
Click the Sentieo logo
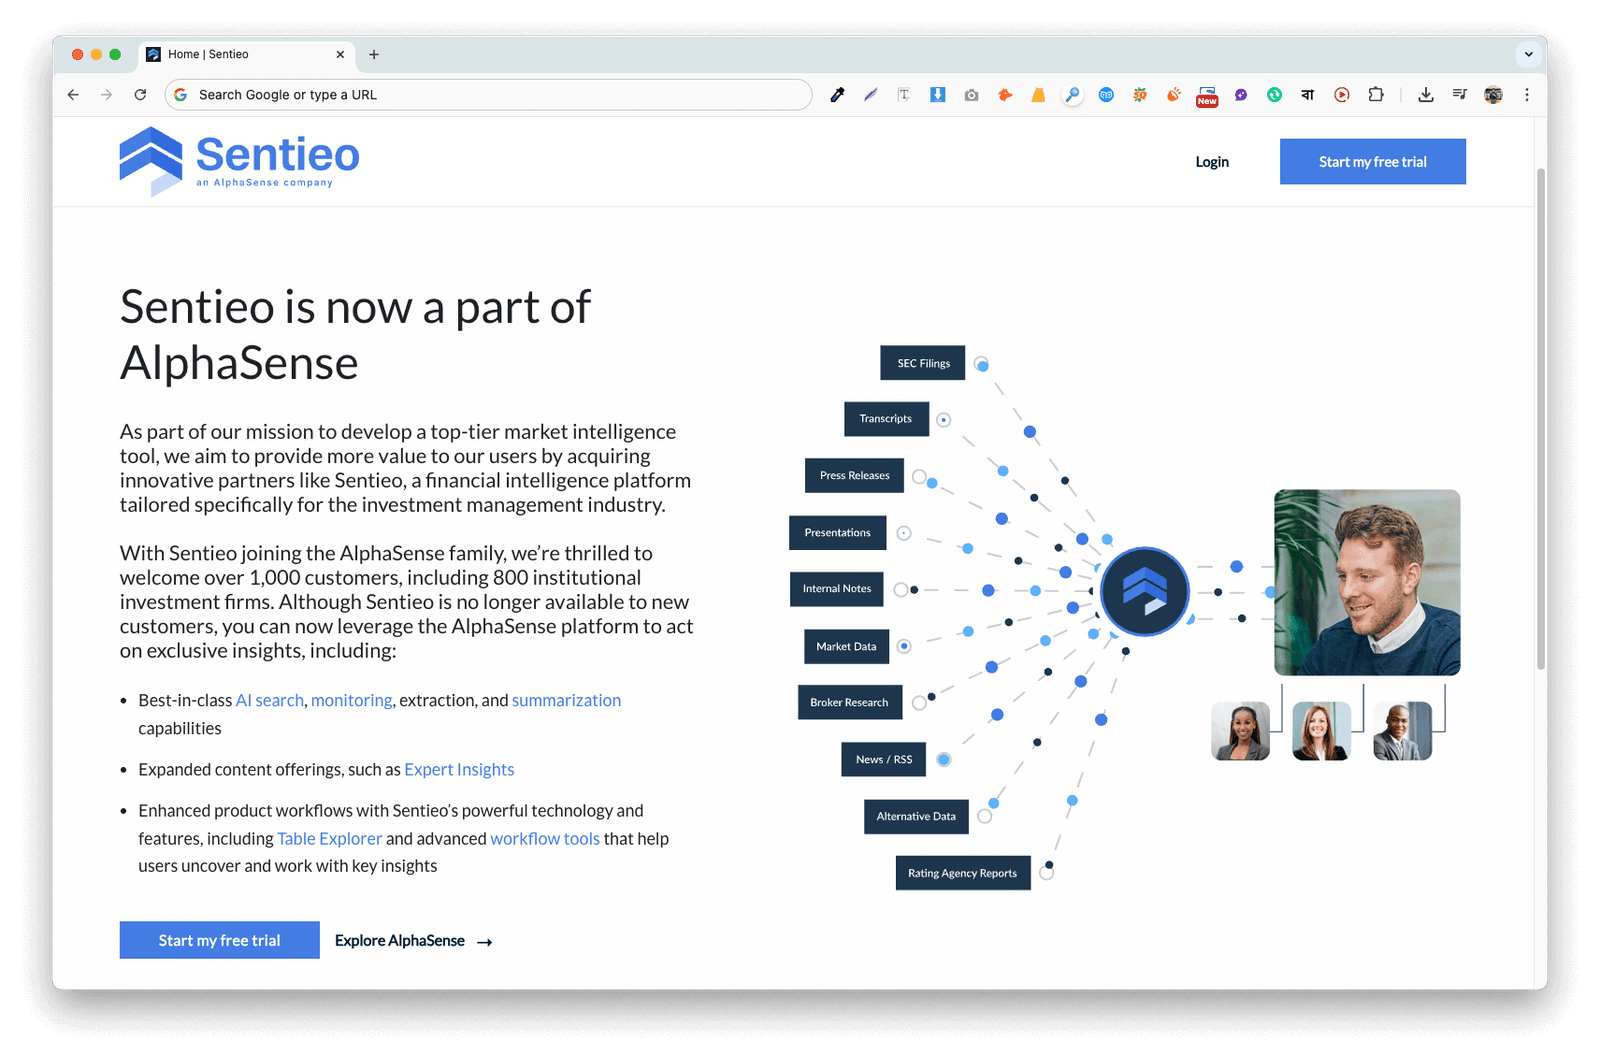(239, 161)
